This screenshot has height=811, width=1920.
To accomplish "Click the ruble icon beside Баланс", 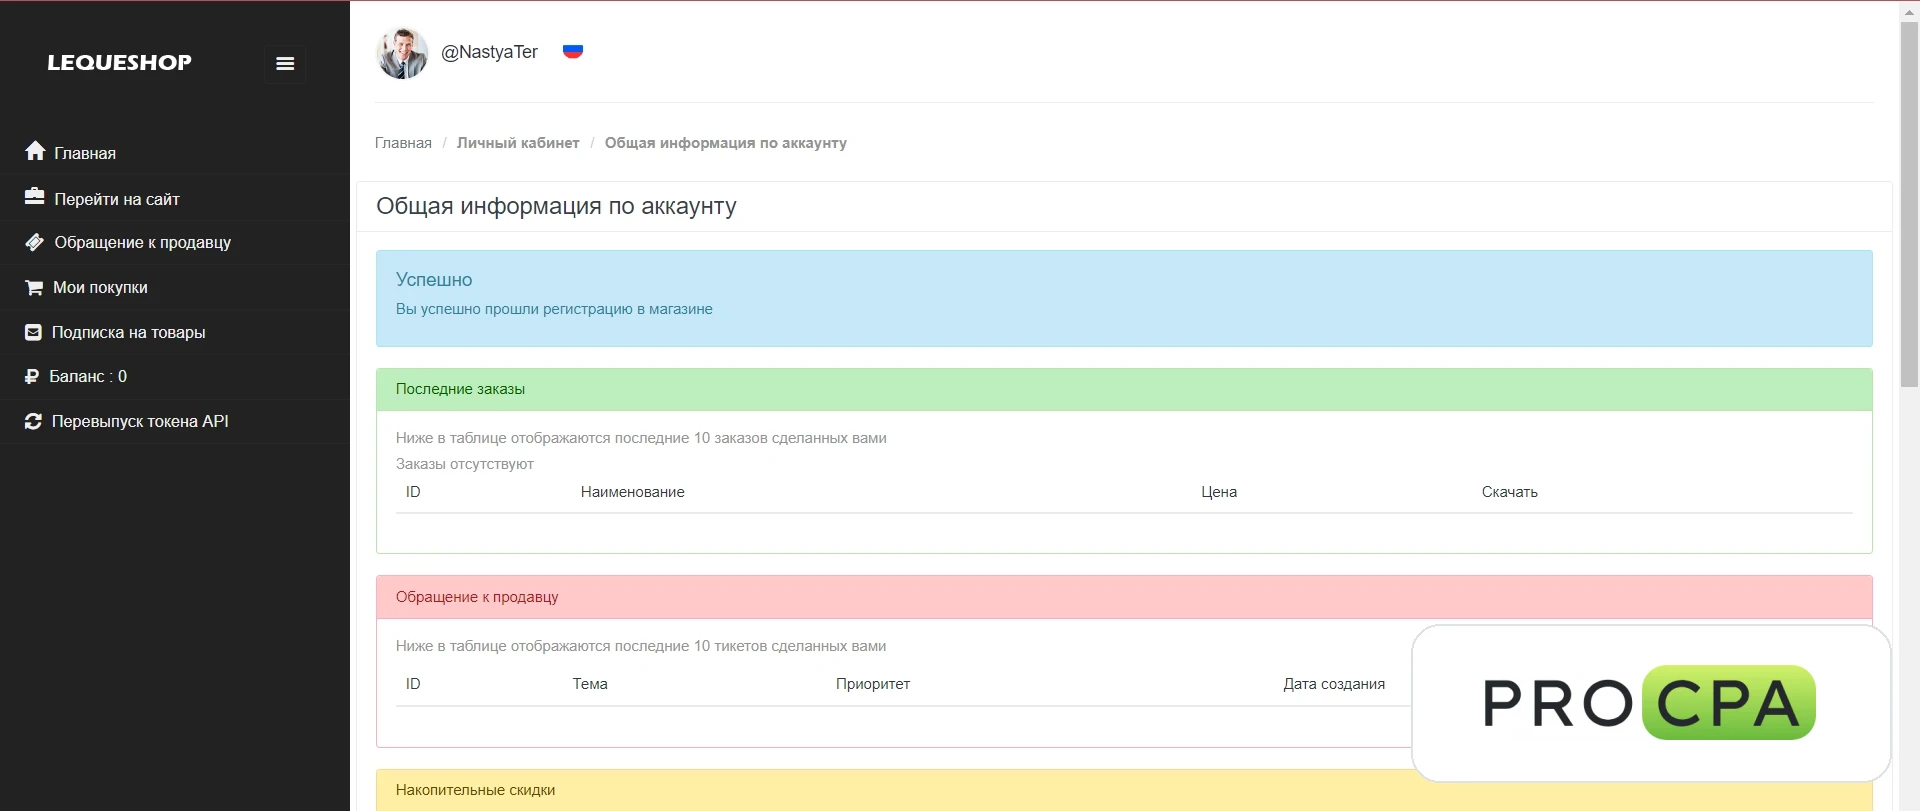I will (32, 377).
